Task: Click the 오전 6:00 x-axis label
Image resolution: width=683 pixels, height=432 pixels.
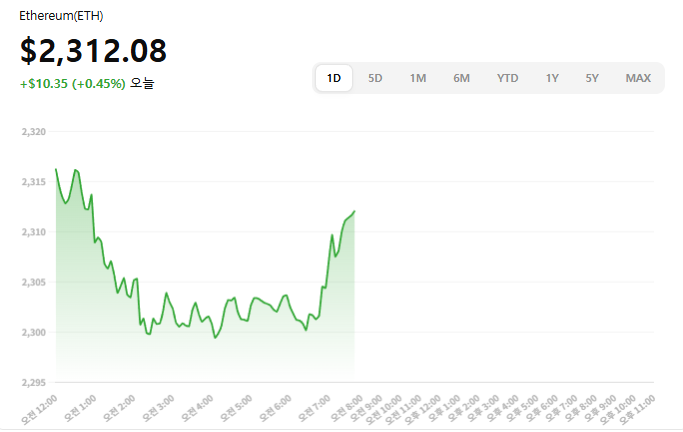Action: tap(275, 408)
